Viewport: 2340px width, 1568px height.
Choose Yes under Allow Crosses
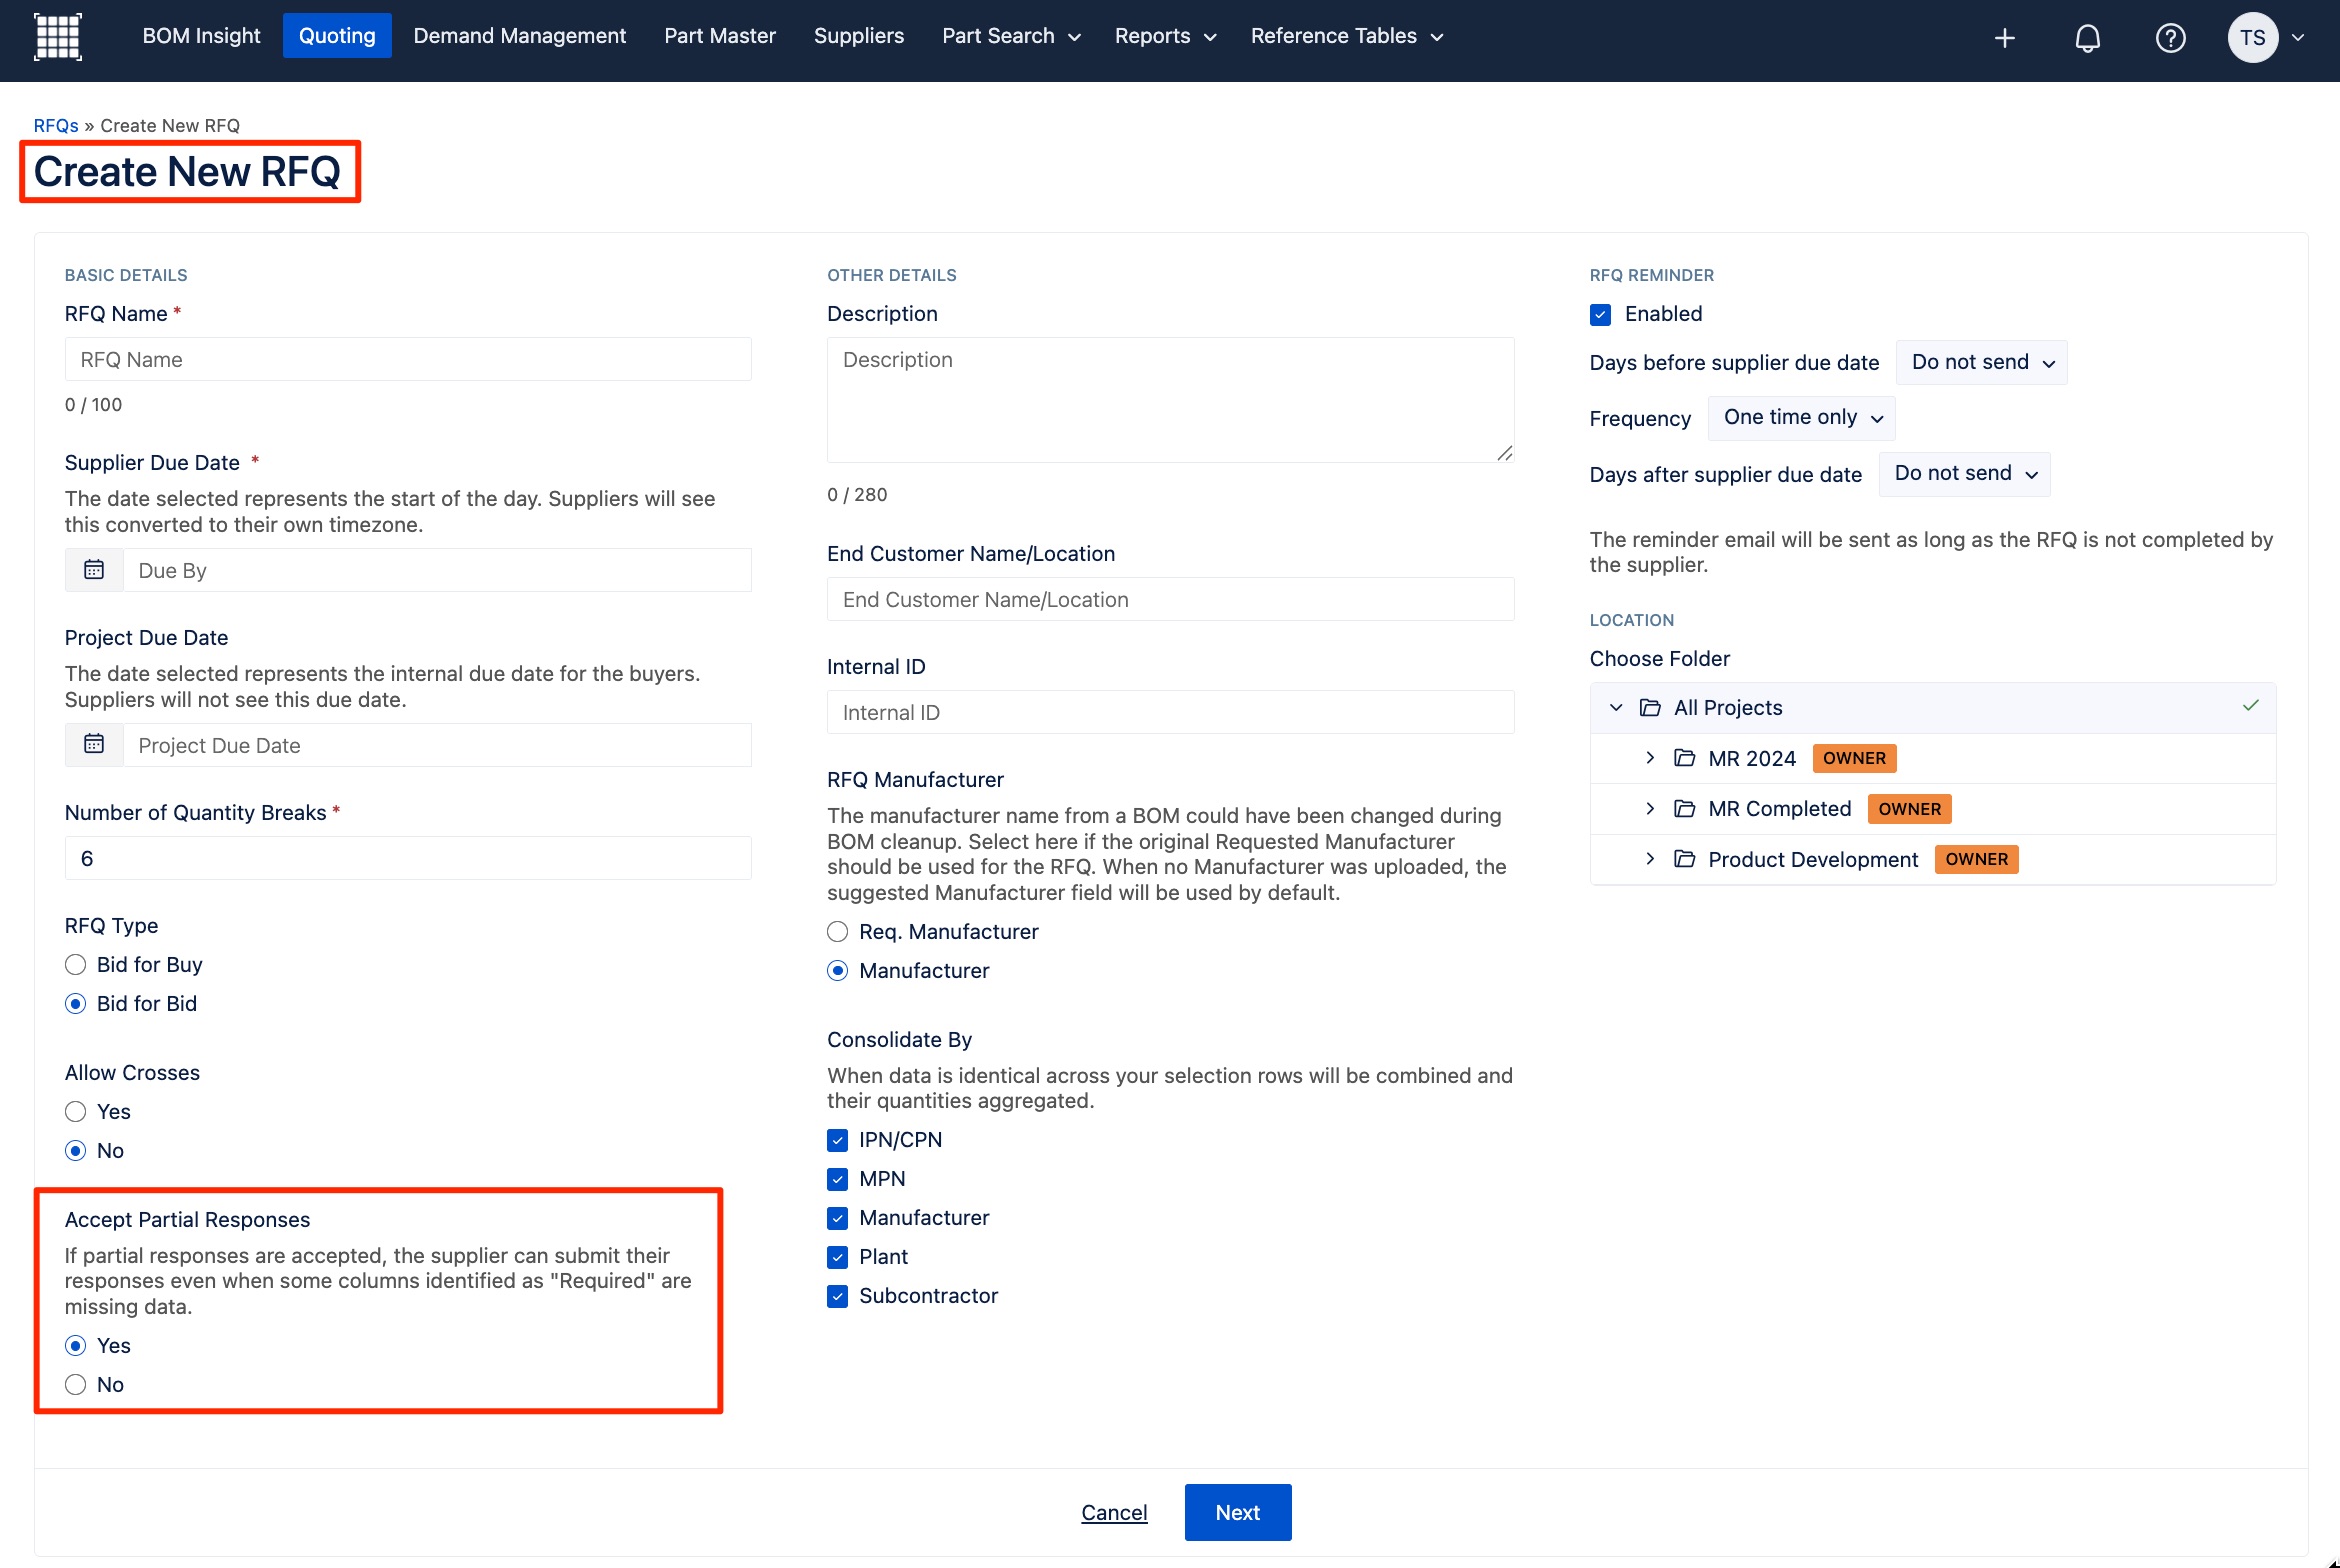(x=75, y=1112)
